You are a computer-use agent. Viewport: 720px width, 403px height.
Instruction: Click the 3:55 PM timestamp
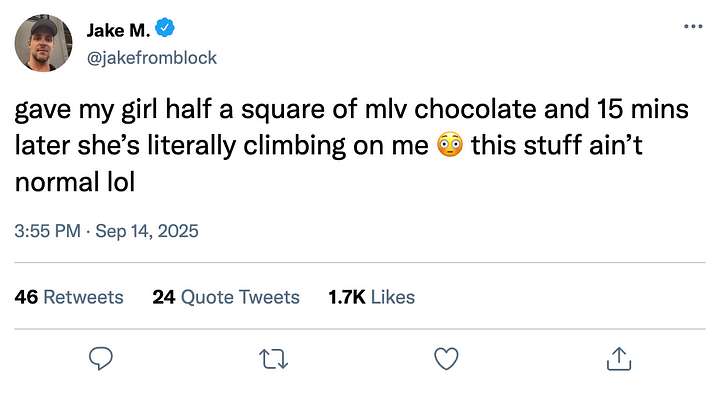[x=48, y=231]
